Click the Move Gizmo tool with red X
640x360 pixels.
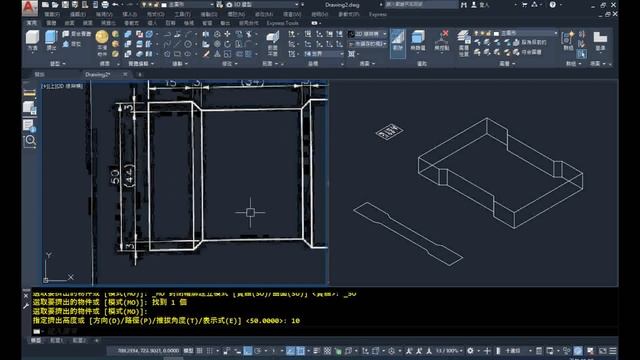[442, 41]
